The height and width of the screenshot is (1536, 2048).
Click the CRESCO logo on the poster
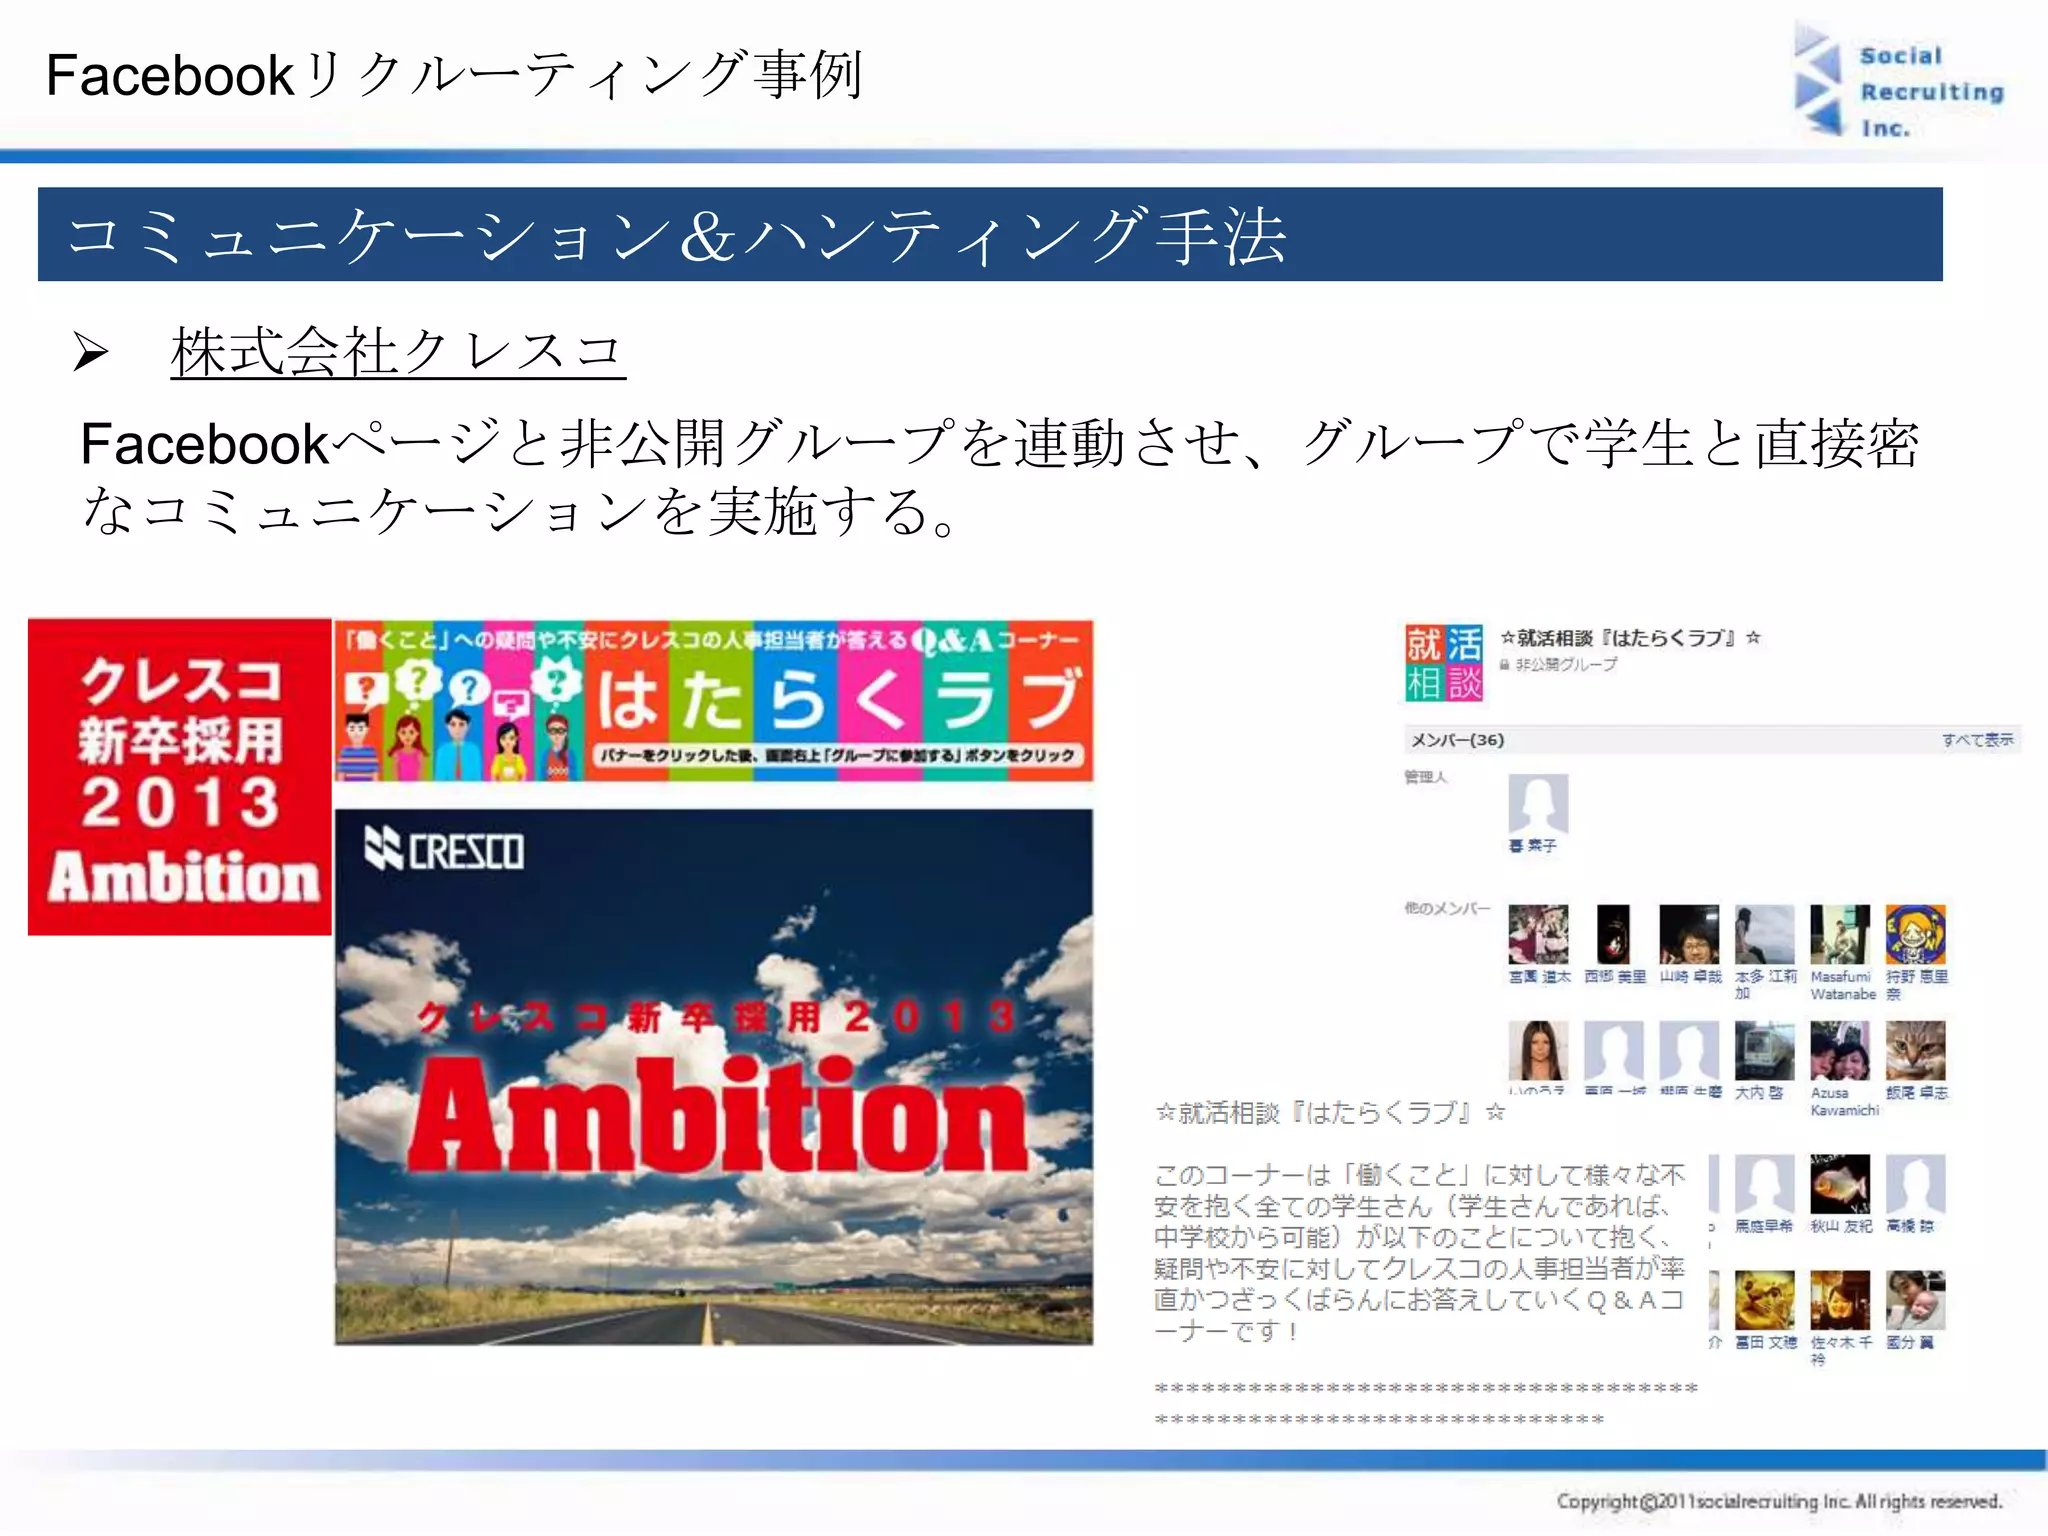point(444,850)
